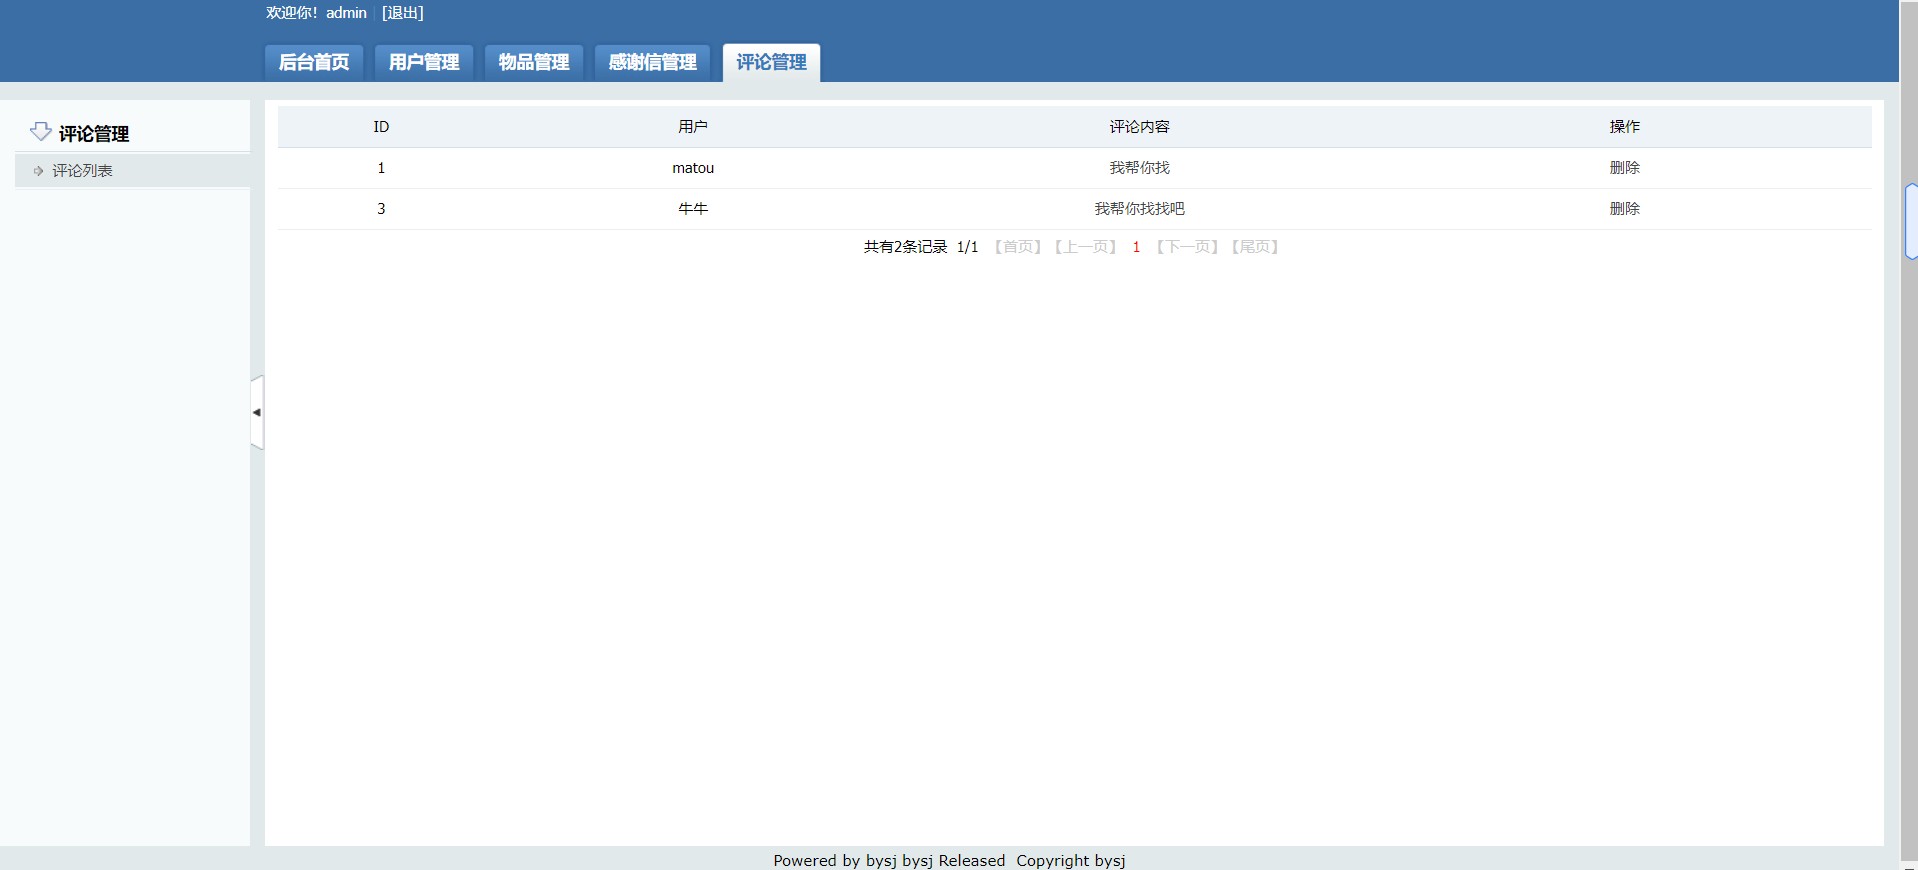The image size is (1918, 870).
Task: Select the active 评论管理 tab
Action: click(x=771, y=62)
